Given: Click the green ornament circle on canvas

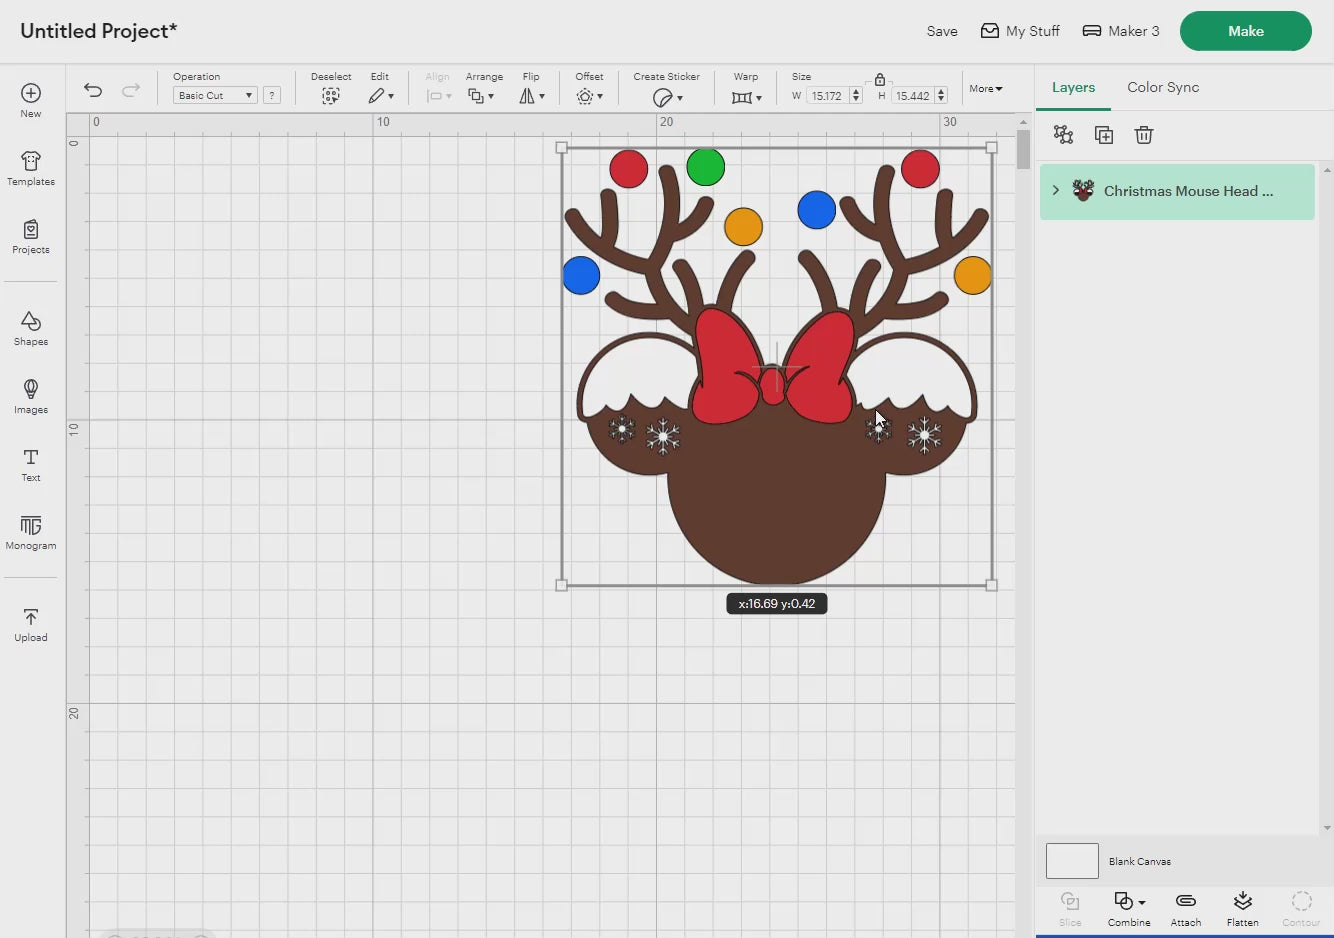Looking at the screenshot, I should point(706,167).
